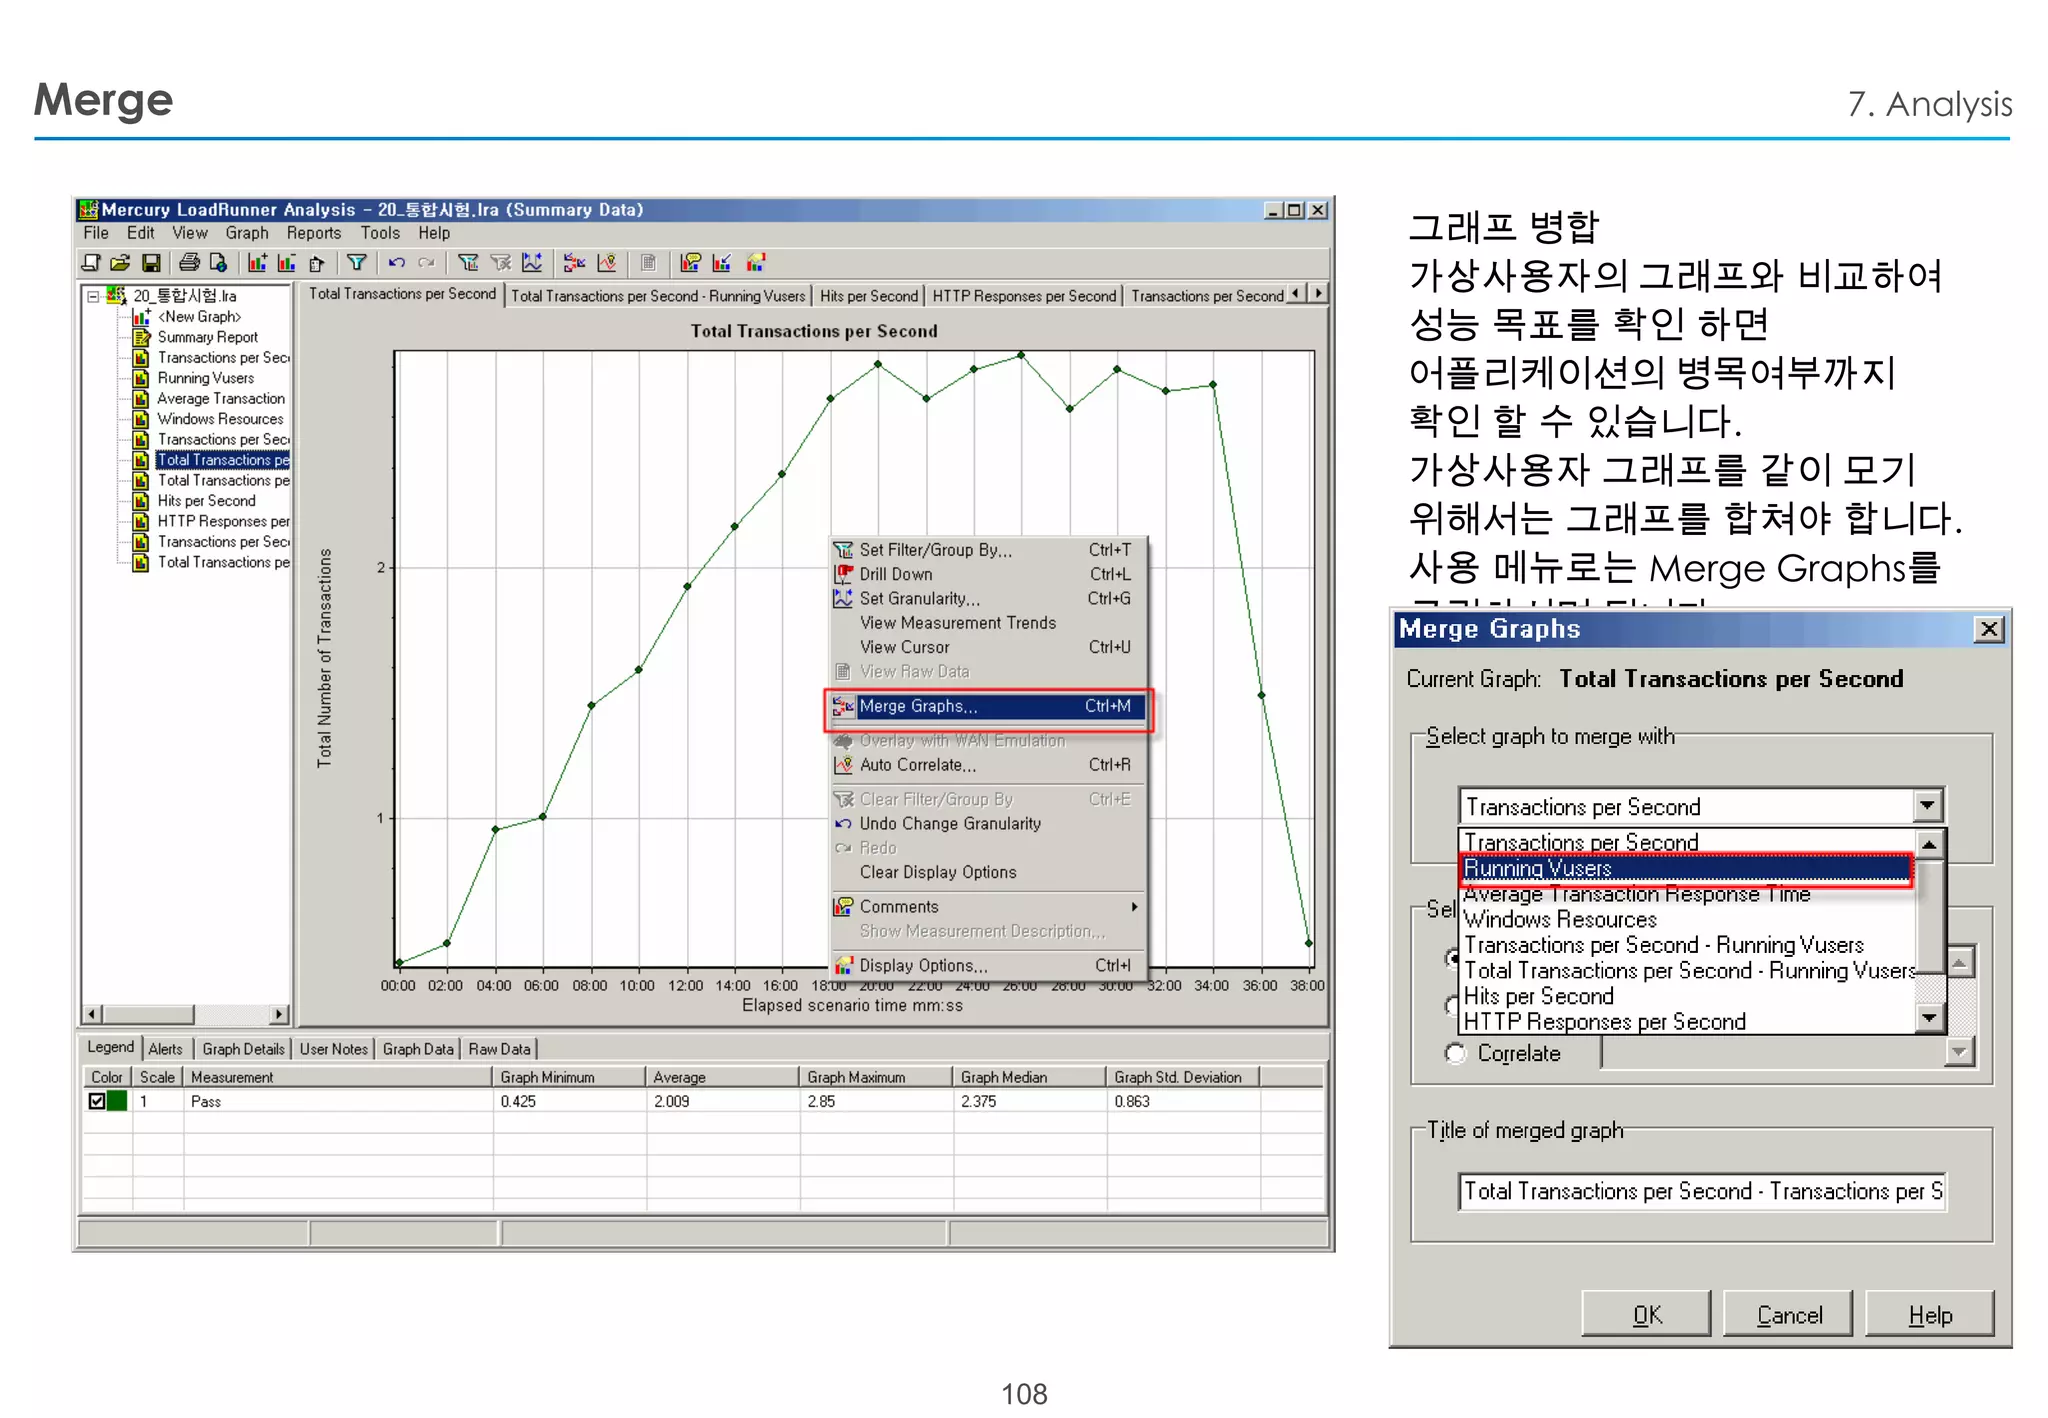The image size is (2048, 1418).
Task: Click the tree panel scroll-left arrow
Action: [x=92, y=1014]
